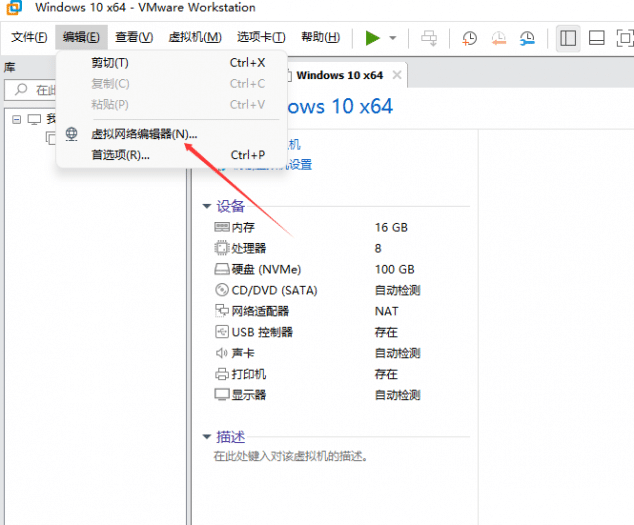Click the display monitor icon
Image resolution: width=634 pixels, height=525 pixels.
pos(222,395)
